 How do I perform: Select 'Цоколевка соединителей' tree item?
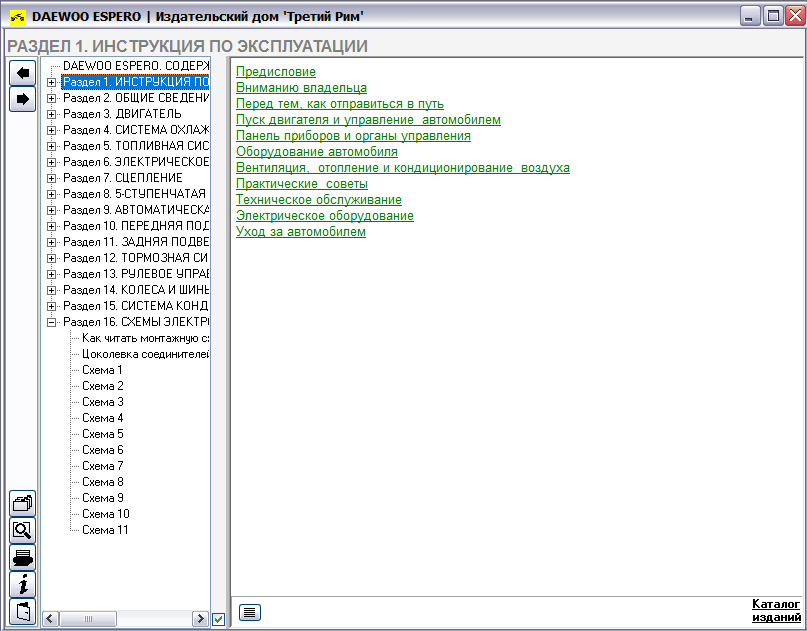(146, 354)
